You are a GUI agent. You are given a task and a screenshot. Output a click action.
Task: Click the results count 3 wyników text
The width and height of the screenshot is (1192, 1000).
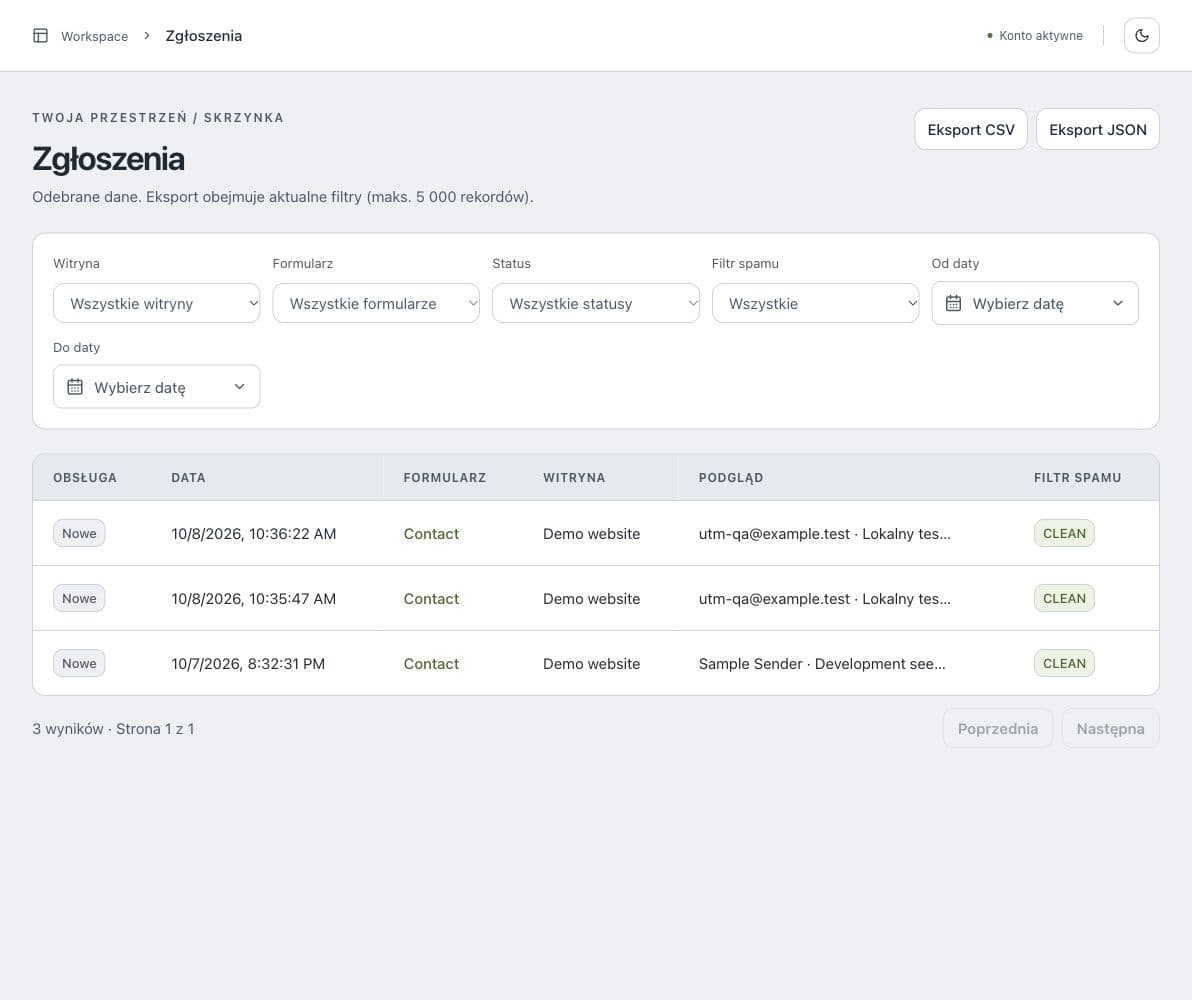coord(68,729)
